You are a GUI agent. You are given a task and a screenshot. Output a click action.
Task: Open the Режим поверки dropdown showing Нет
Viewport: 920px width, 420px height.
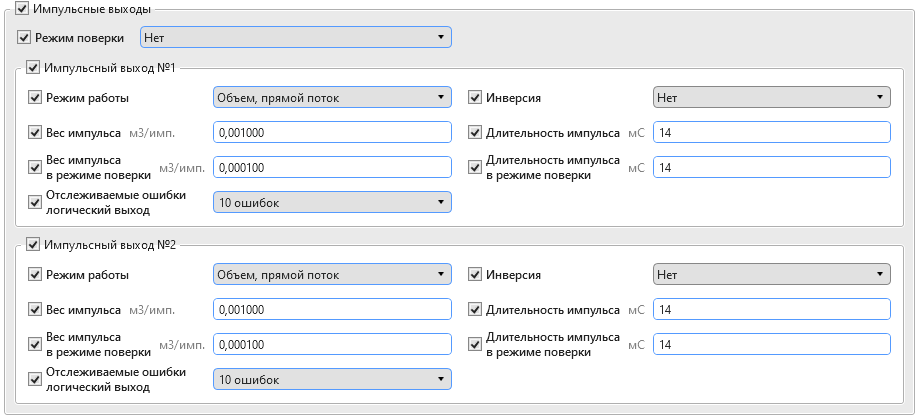pyautogui.click(x=296, y=38)
